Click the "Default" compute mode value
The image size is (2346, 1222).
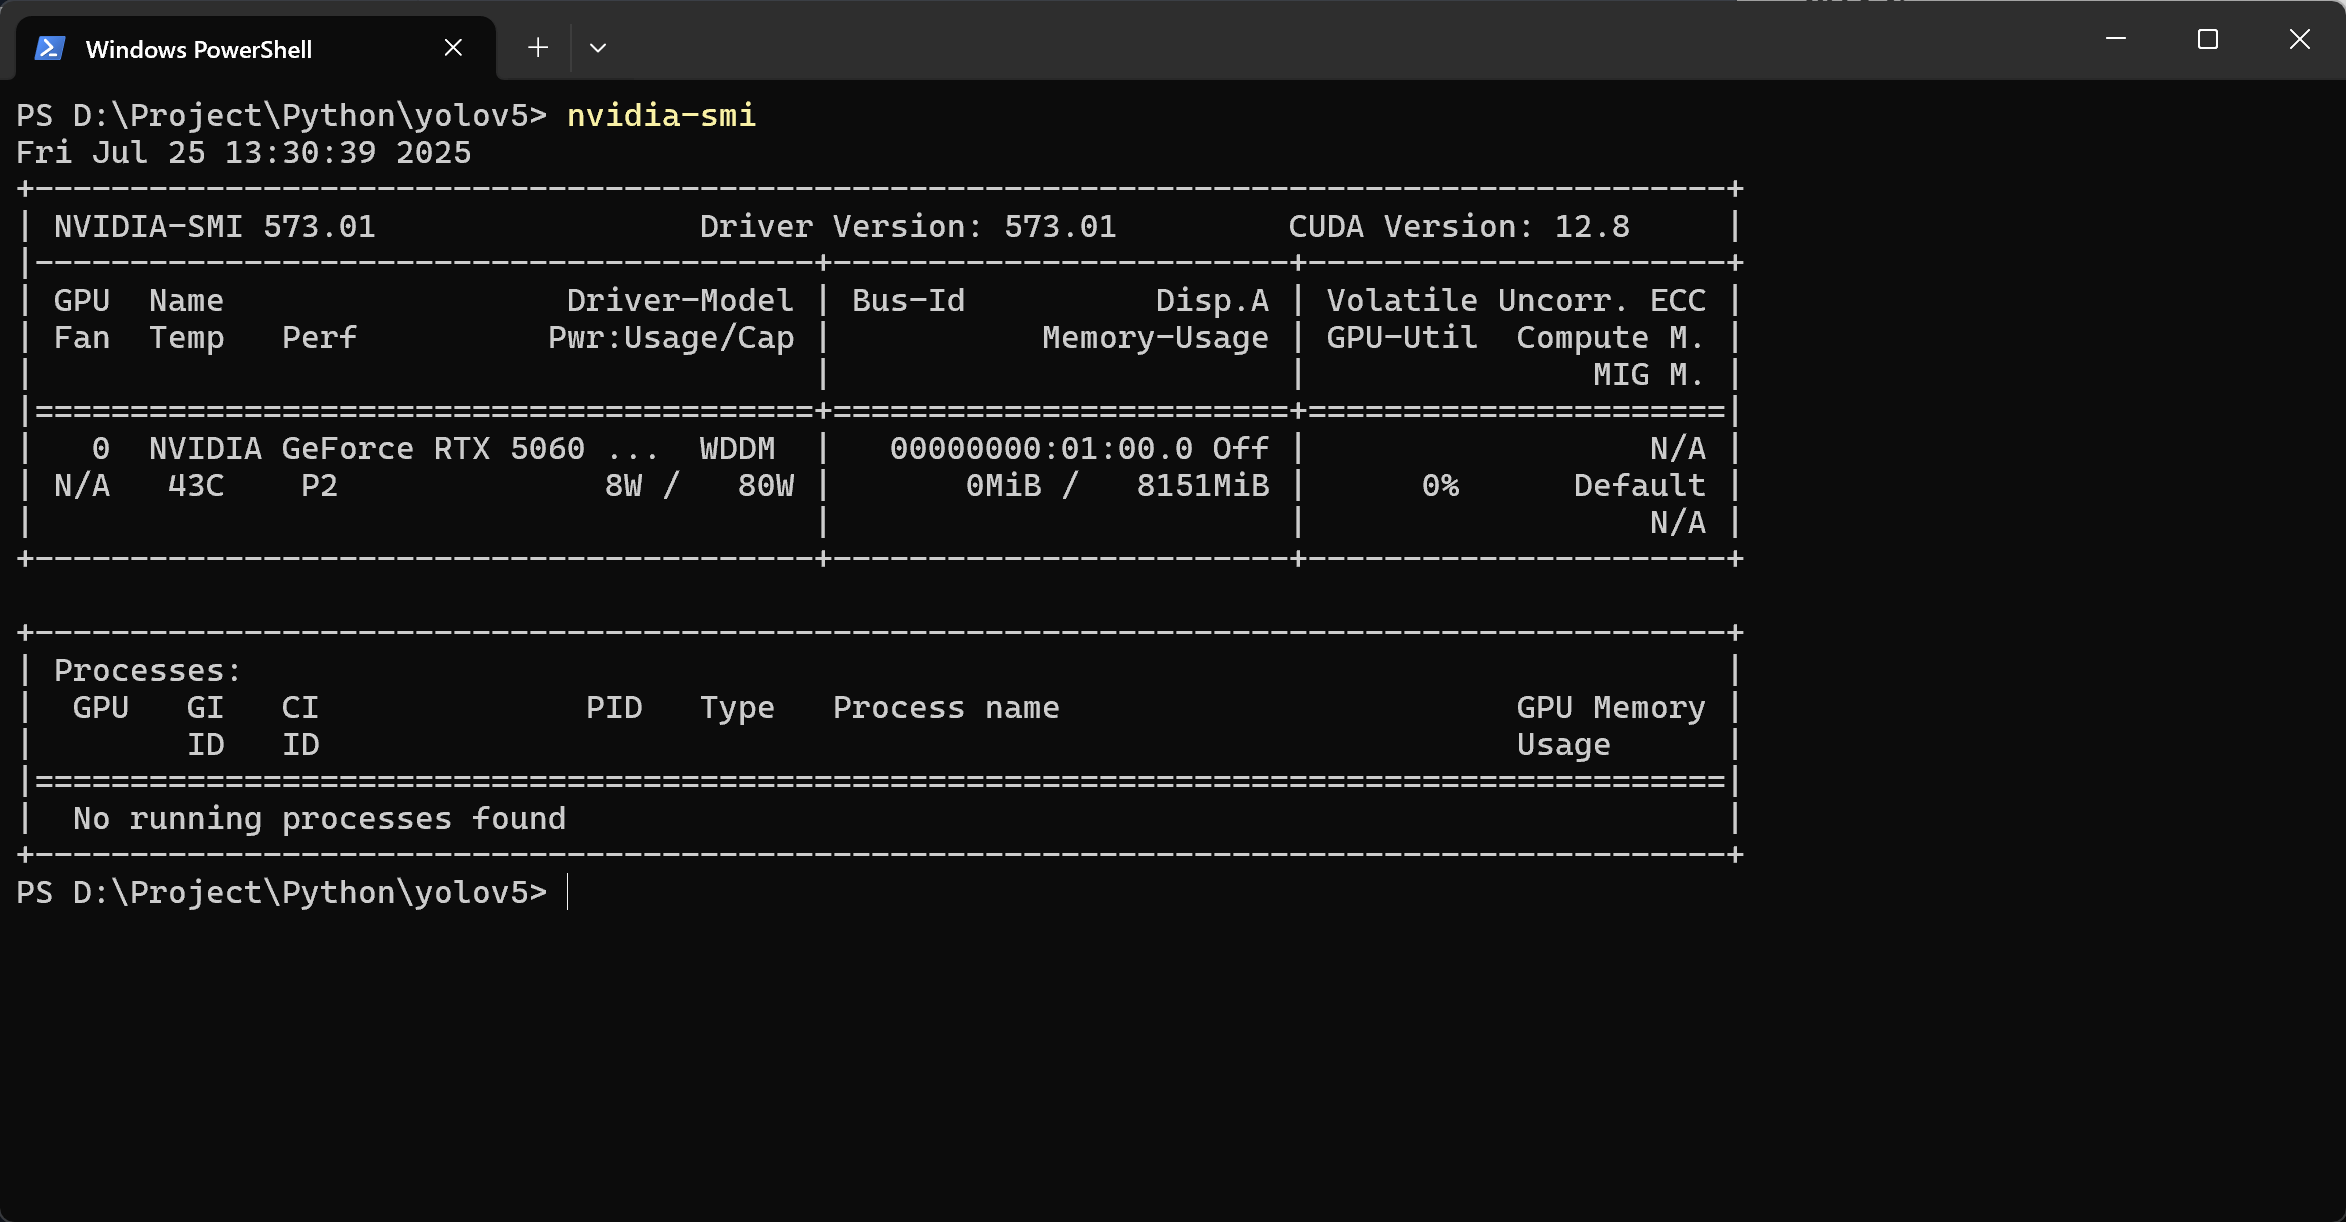pyautogui.click(x=1640, y=486)
